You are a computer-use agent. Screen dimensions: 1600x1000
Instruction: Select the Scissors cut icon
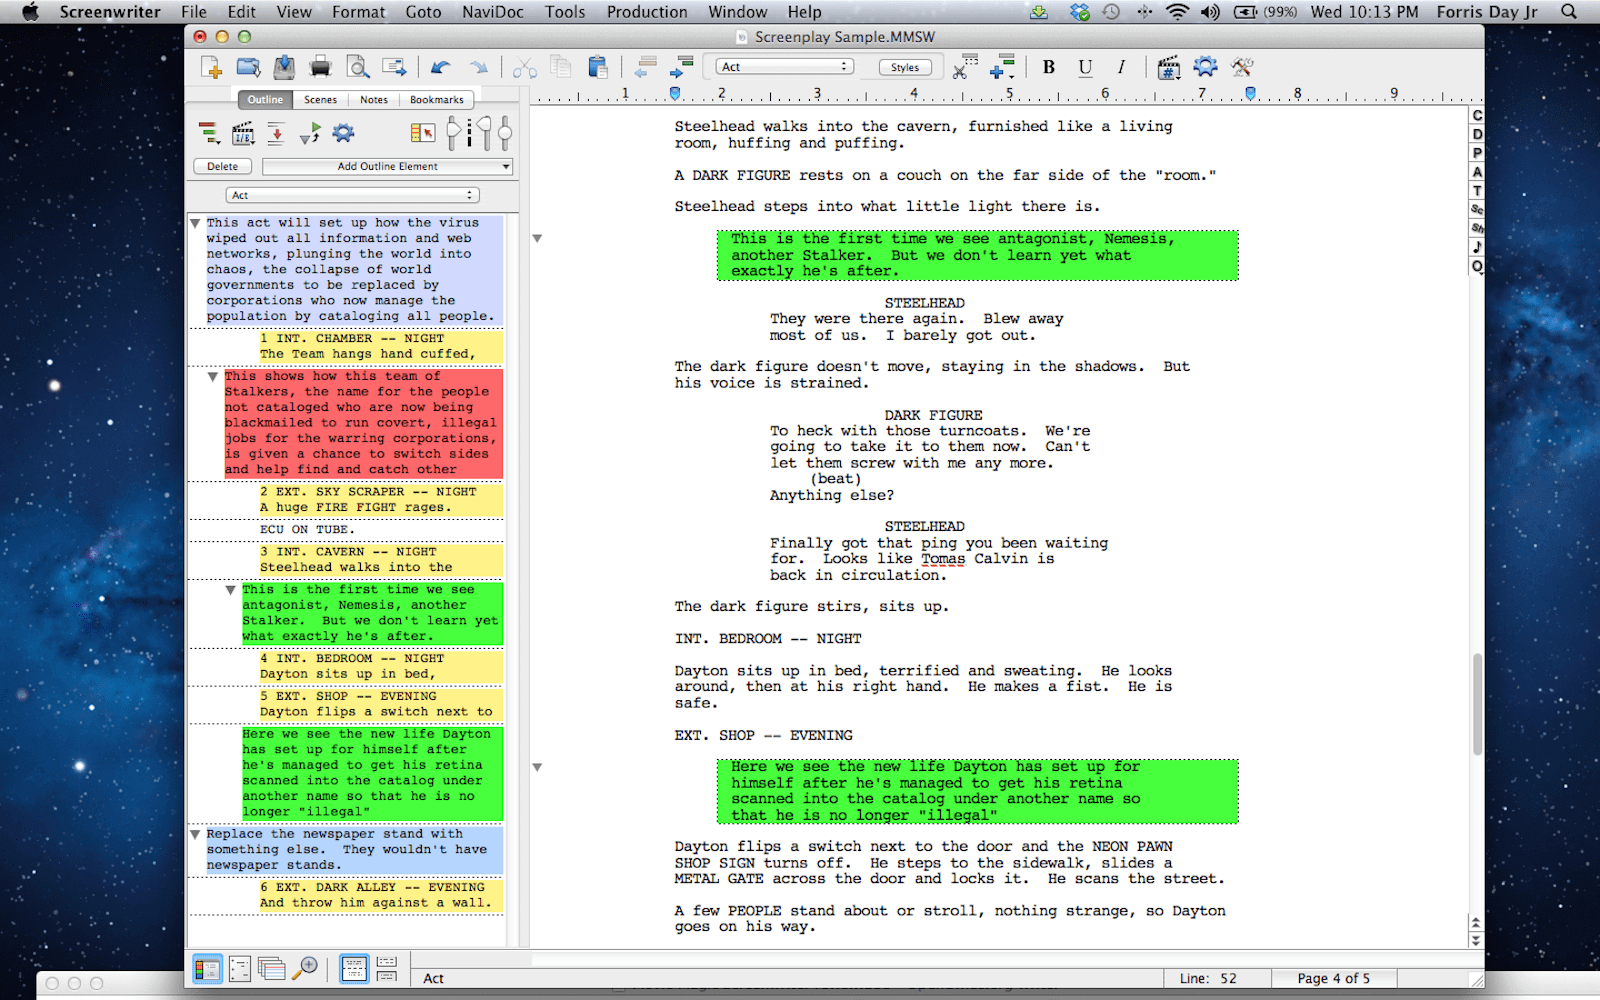tap(524, 67)
